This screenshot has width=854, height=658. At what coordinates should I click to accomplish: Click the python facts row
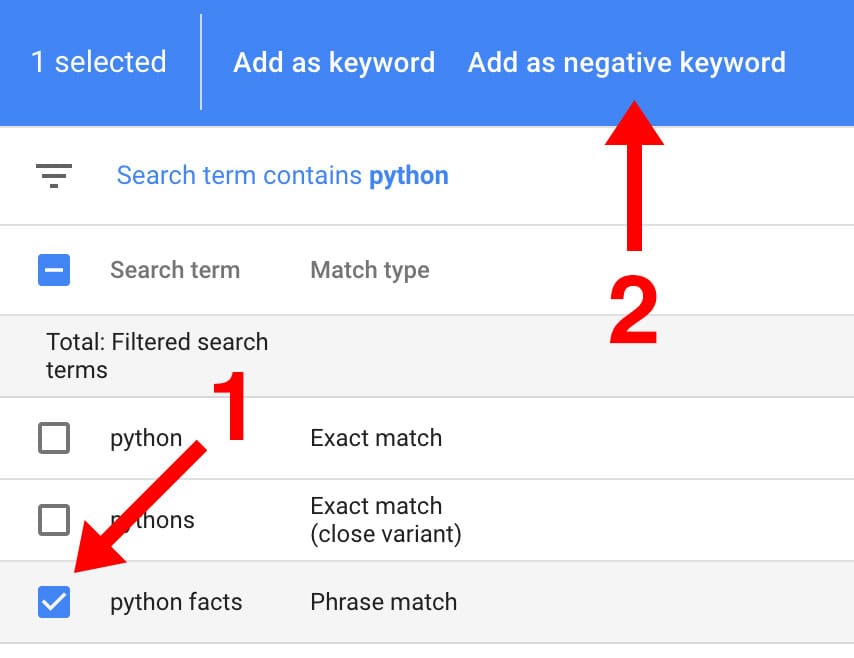coord(176,602)
